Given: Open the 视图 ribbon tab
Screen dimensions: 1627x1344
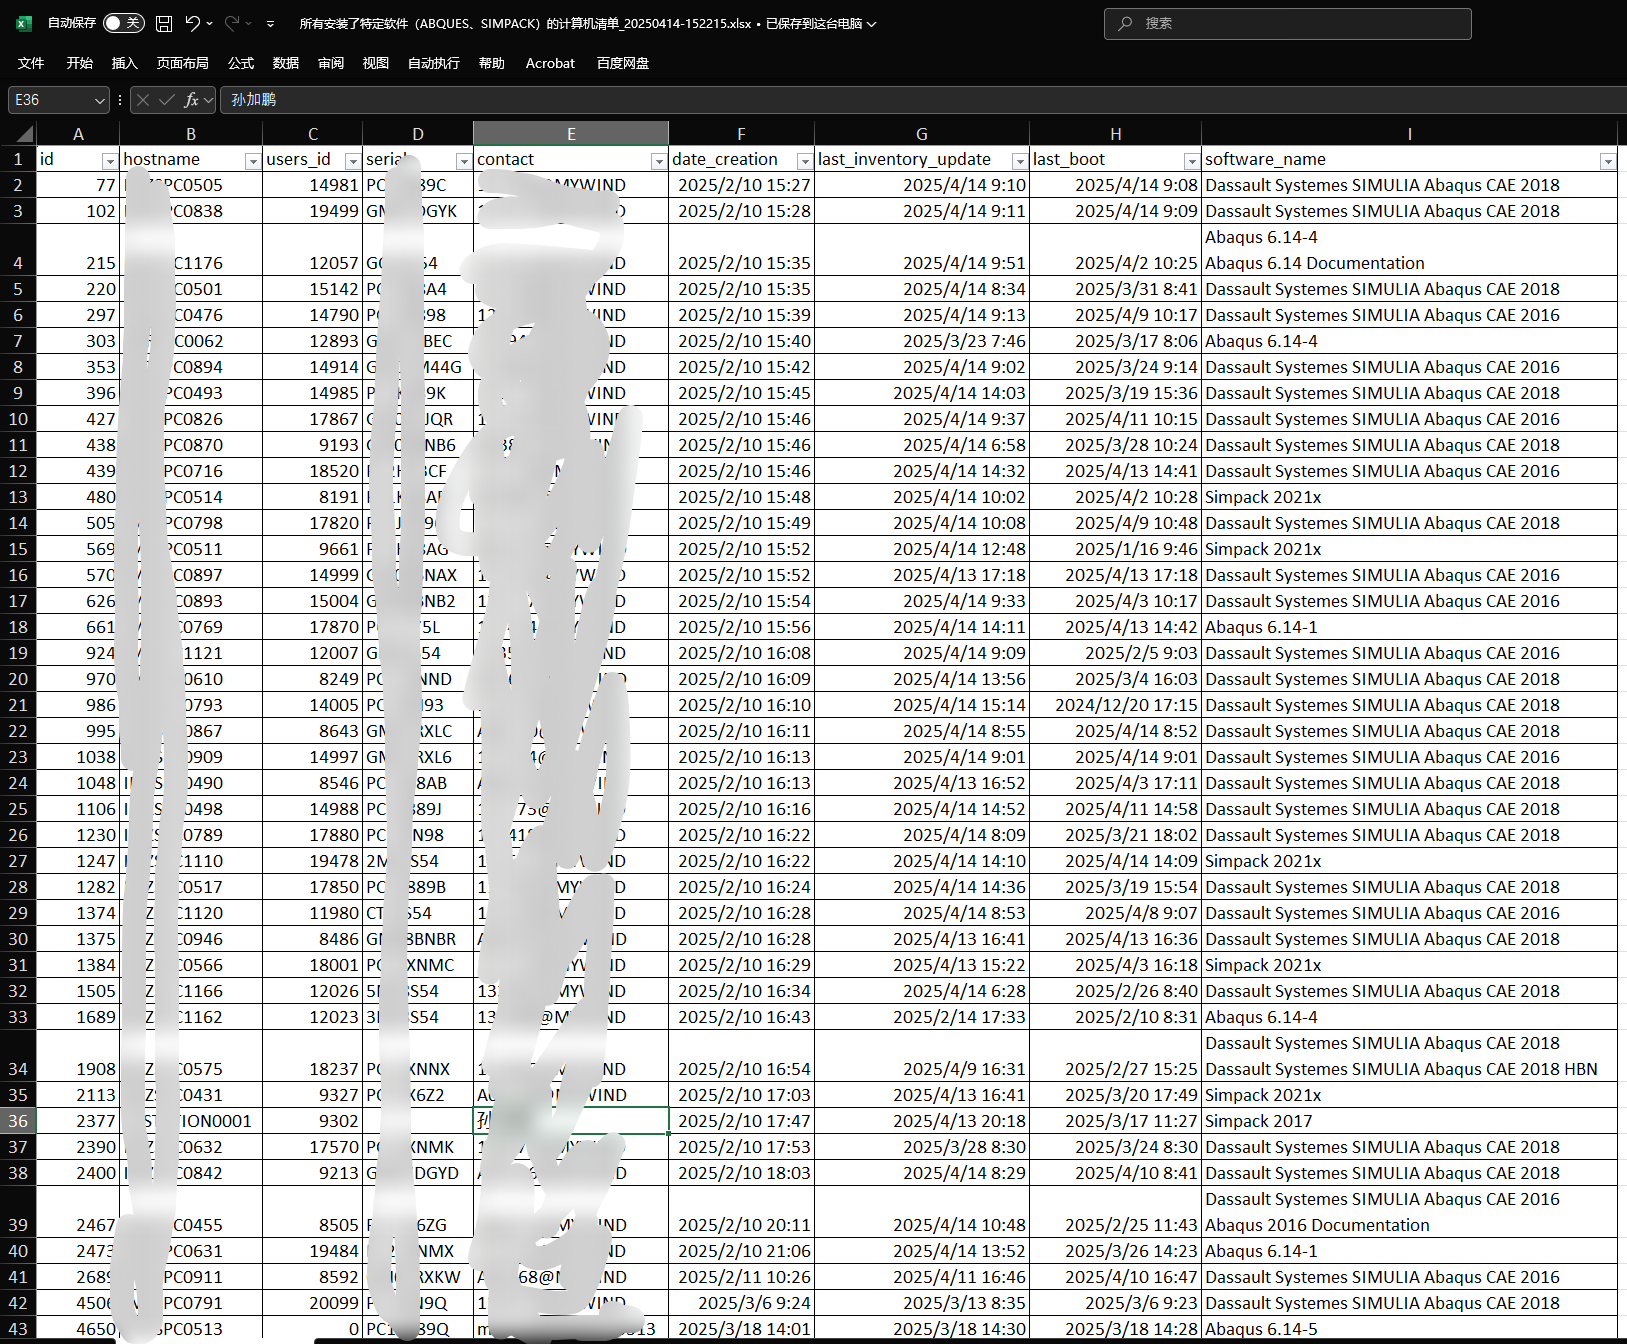Looking at the screenshot, I should [376, 63].
